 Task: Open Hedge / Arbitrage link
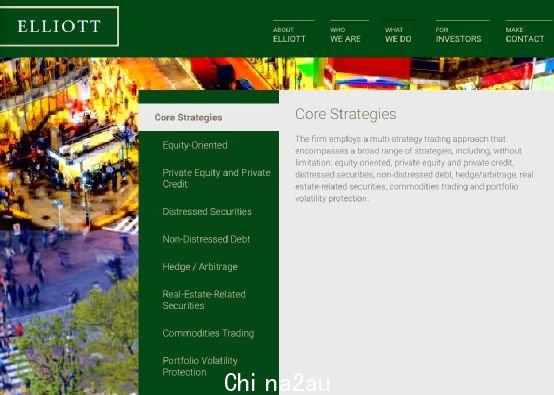[200, 267]
